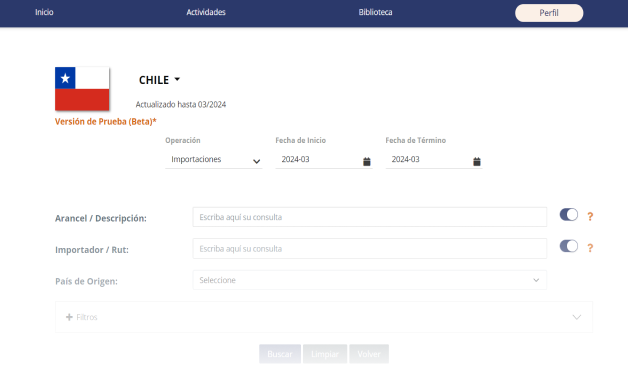Toggle the Arancel / Descripción switch
Screen dimensions: 628x380
(x=569, y=215)
